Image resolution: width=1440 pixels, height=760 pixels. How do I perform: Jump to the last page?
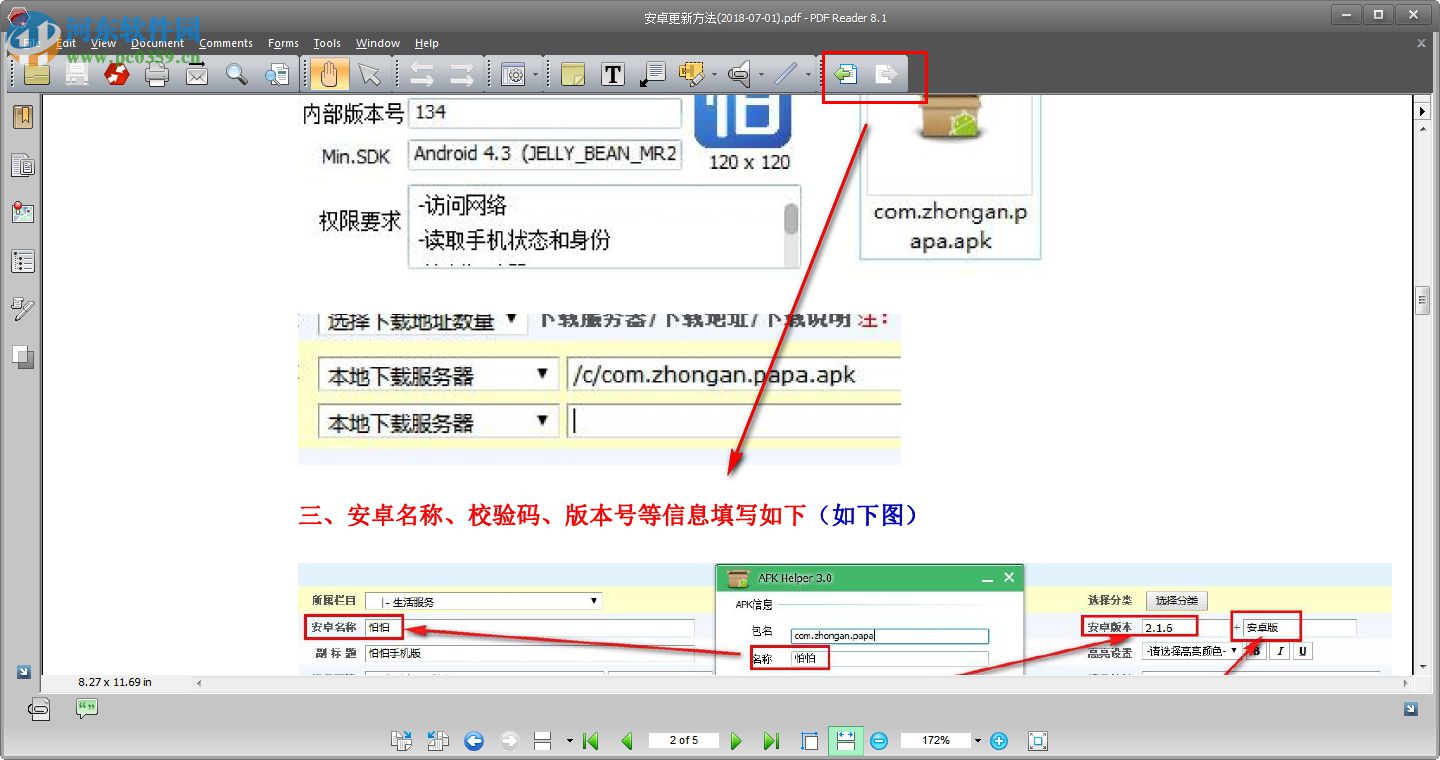pyautogui.click(x=771, y=741)
